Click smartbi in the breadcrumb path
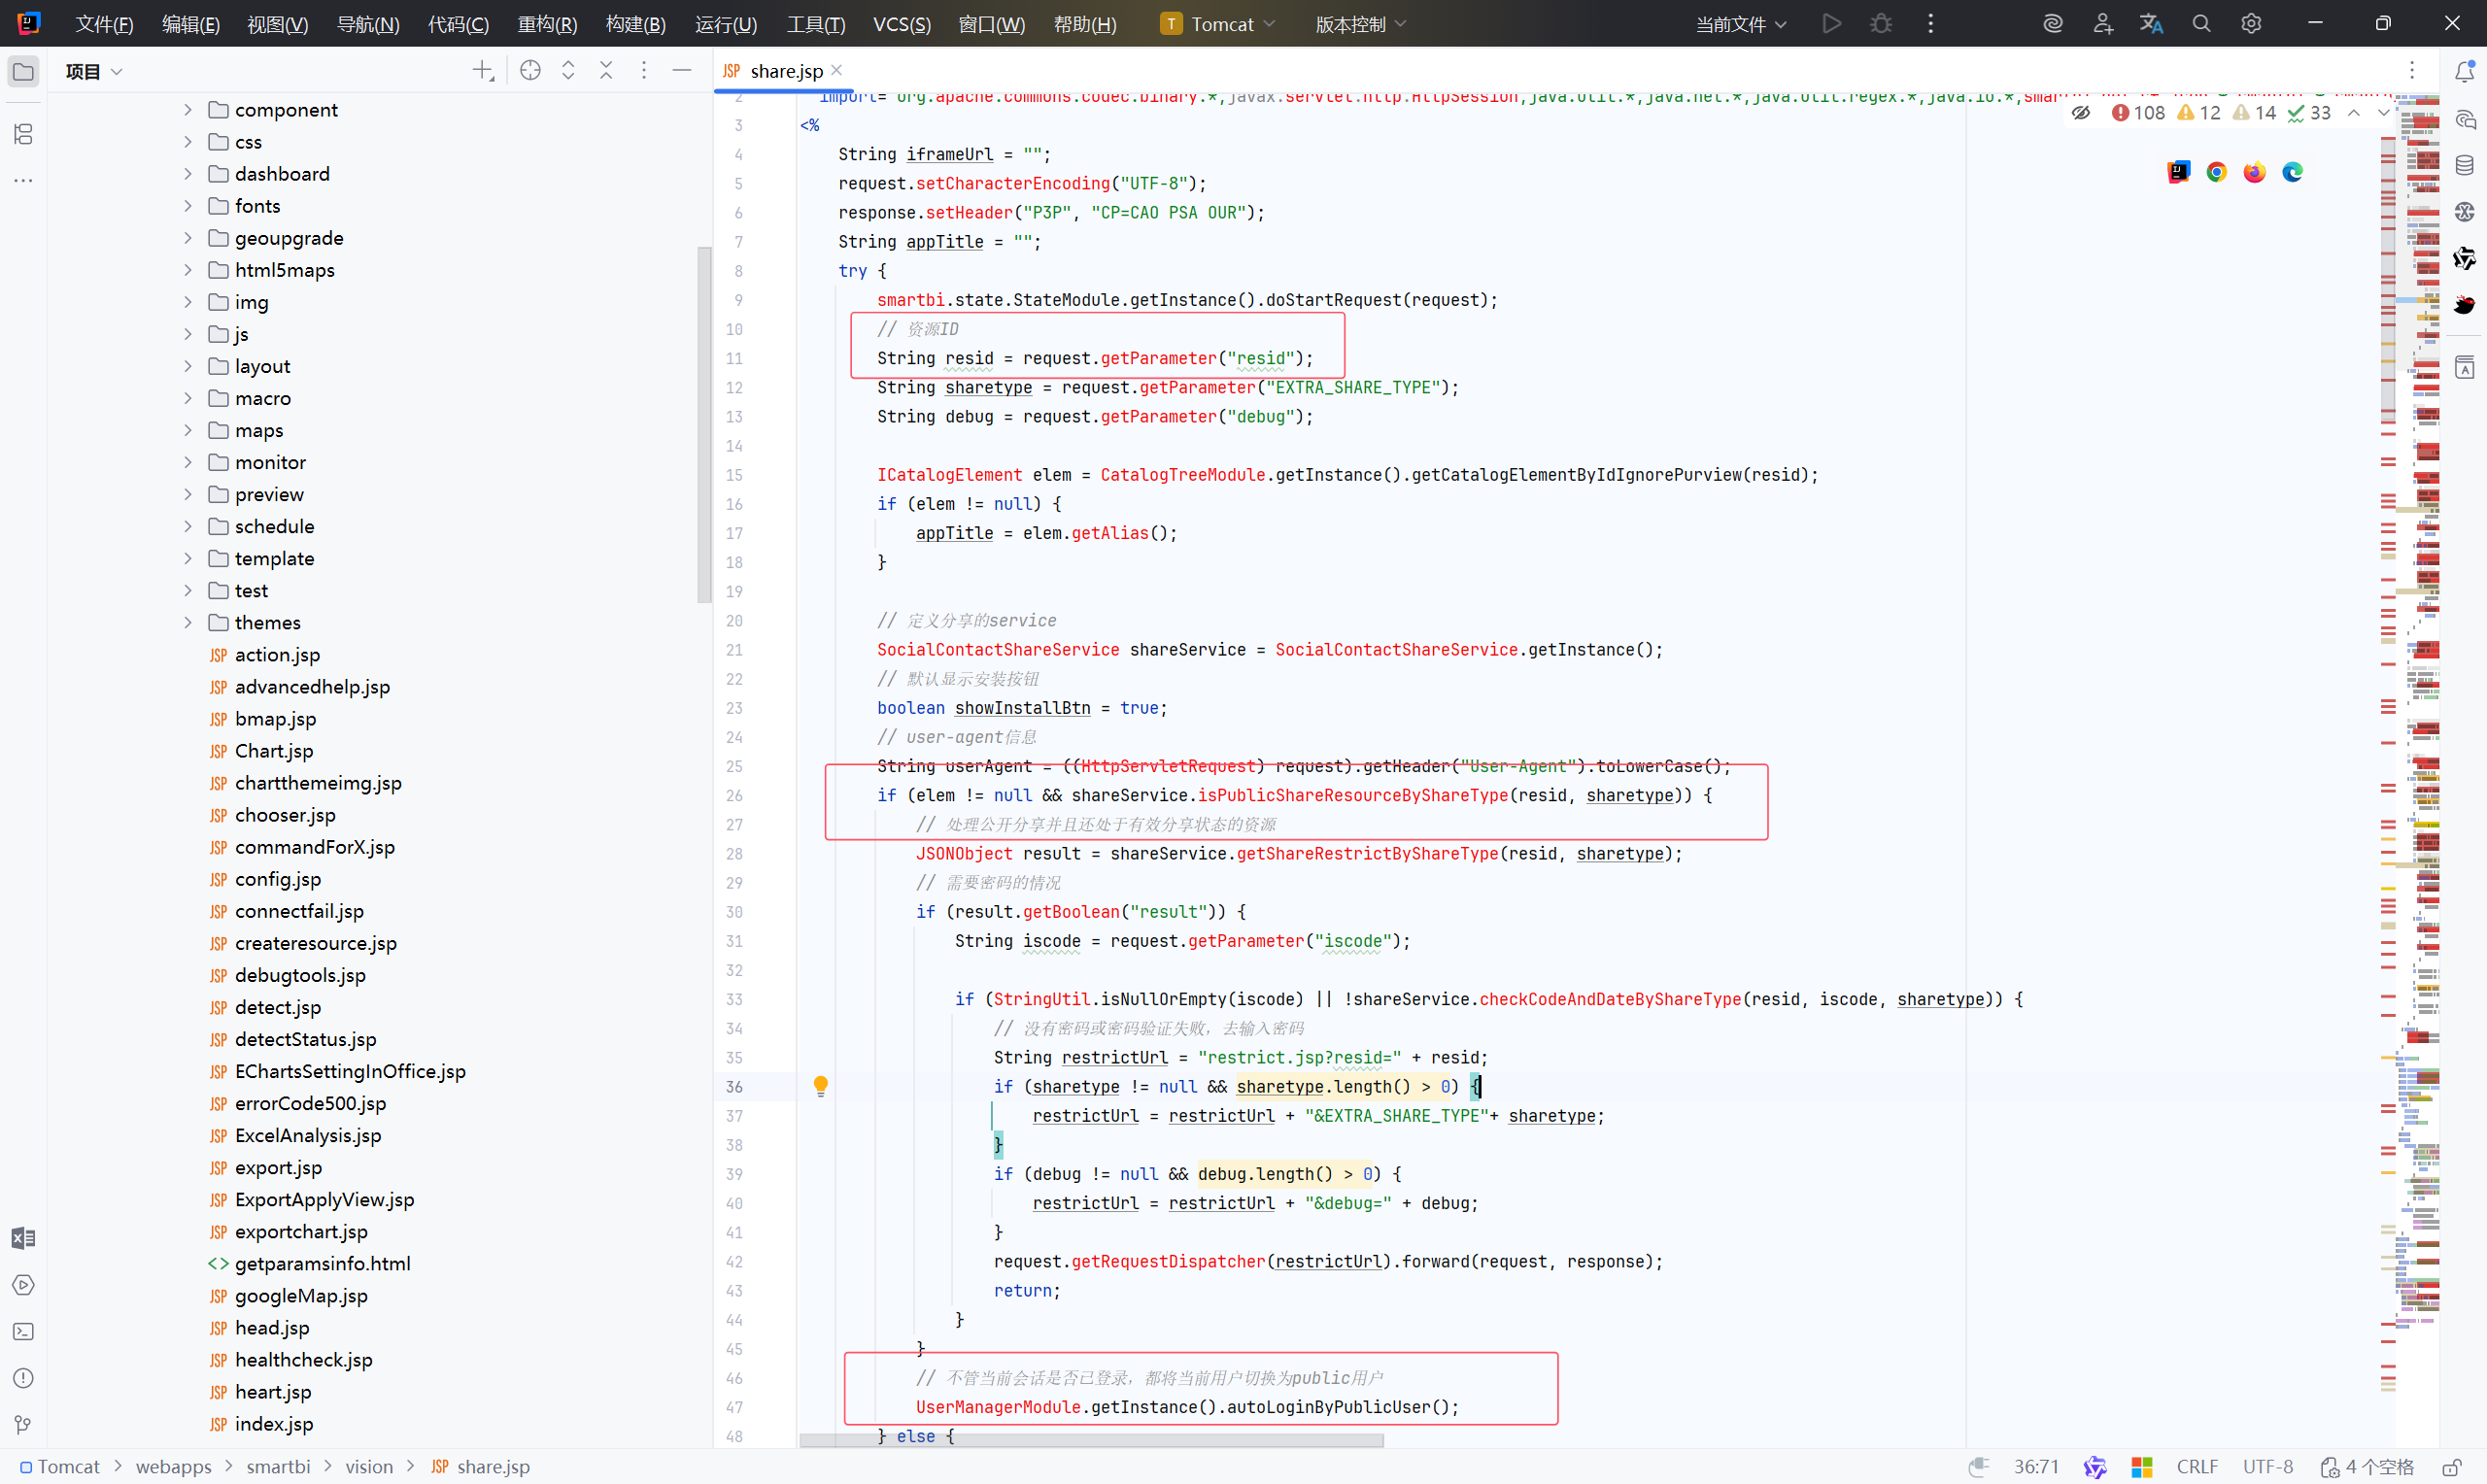 tap(278, 1467)
